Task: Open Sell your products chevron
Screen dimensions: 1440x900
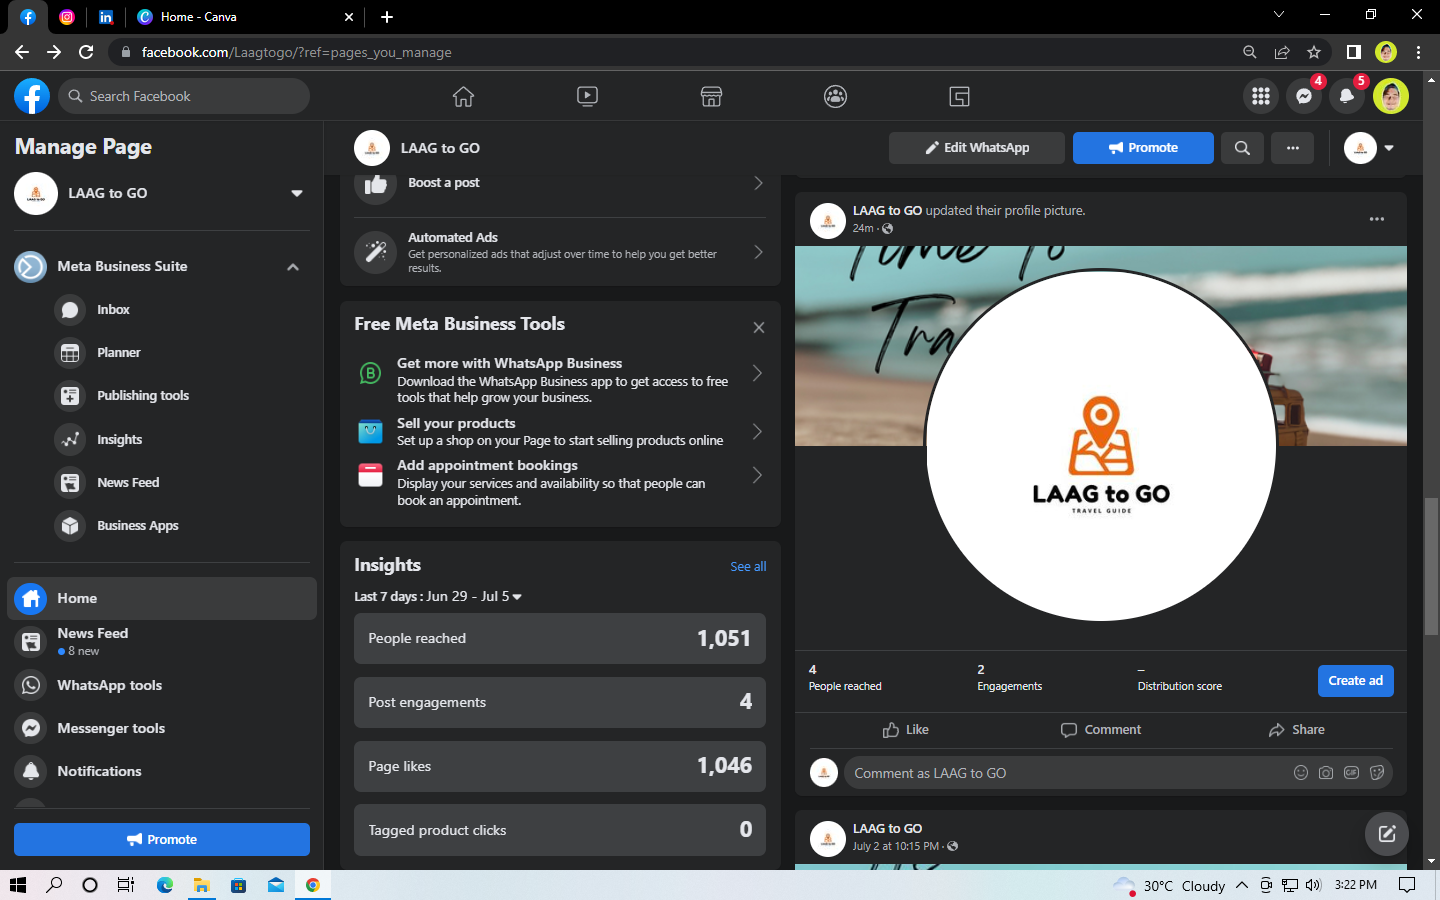Action: tap(757, 432)
